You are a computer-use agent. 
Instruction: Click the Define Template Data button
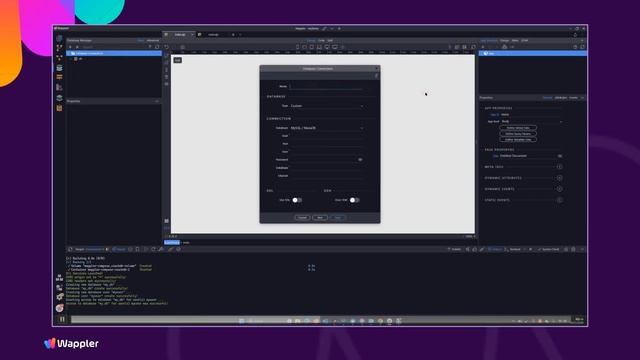(x=518, y=140)
